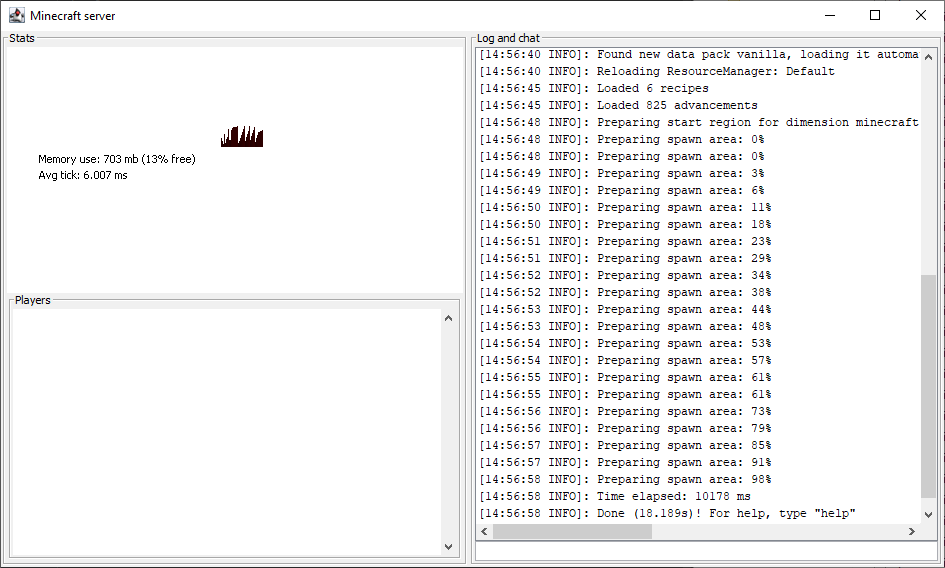Click the 'Avg tick: 6.007 ms' text
945x568 pixels.
click(x=83, y=175)
